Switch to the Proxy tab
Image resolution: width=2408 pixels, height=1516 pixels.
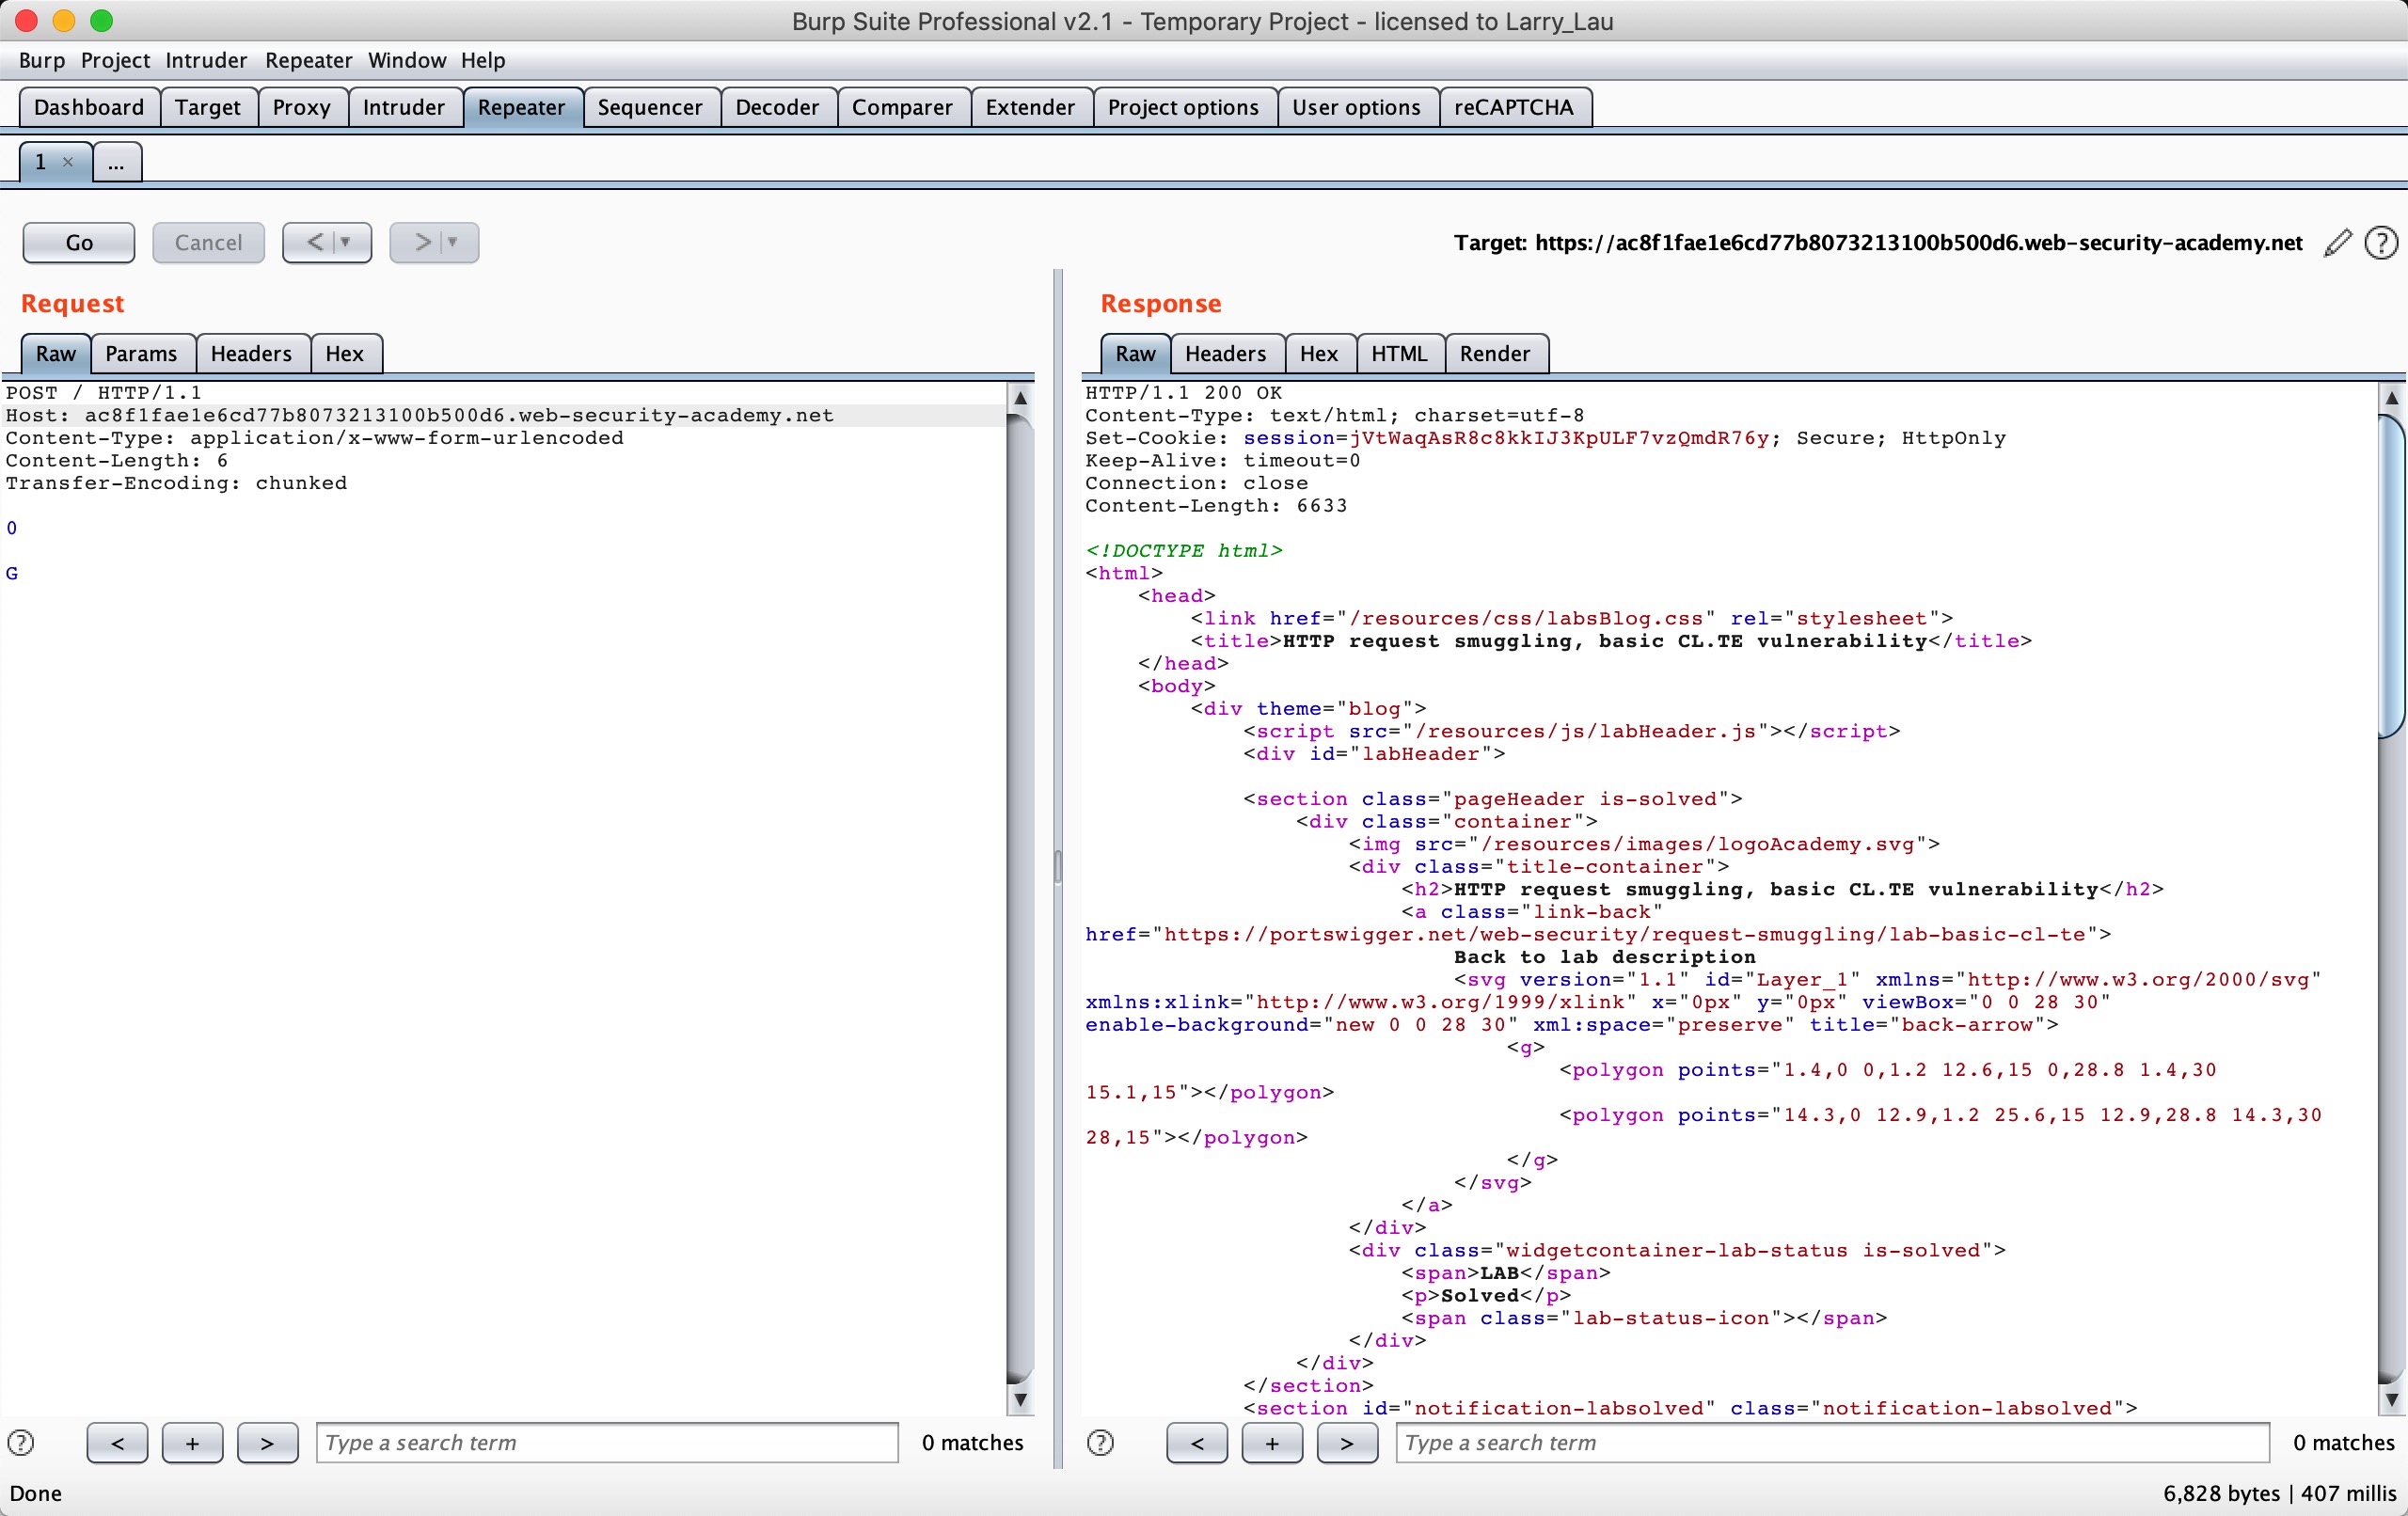point(302,107)
